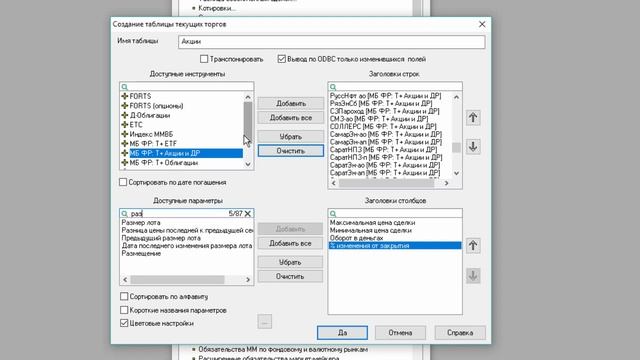Click search icon in row headers

pyautogui.click(x=333, y=87)
